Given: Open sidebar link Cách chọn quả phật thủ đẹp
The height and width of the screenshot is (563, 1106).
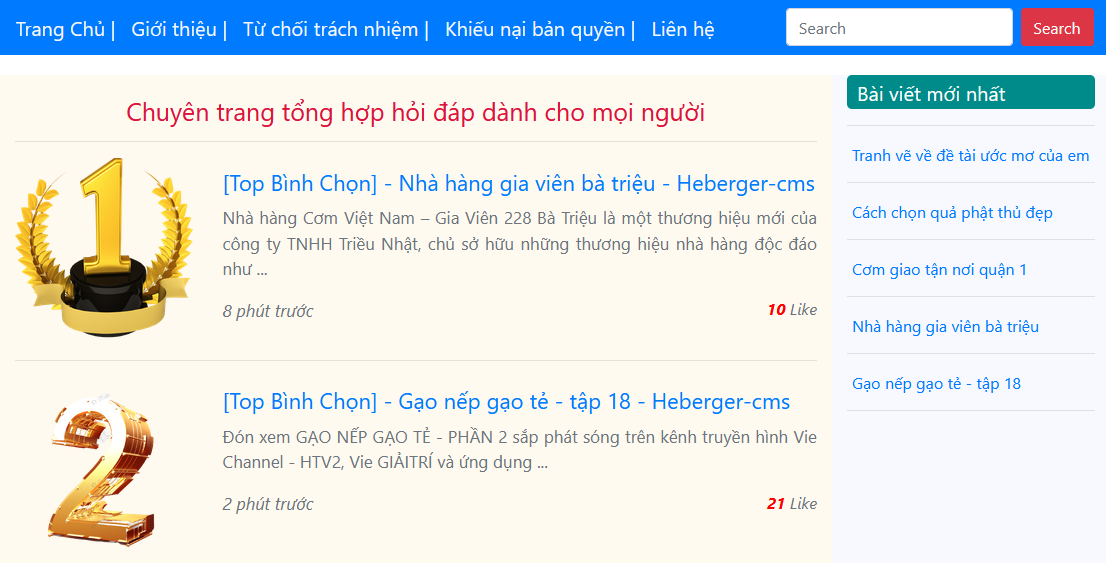Looking at the screenshot, I should [952, 212].
